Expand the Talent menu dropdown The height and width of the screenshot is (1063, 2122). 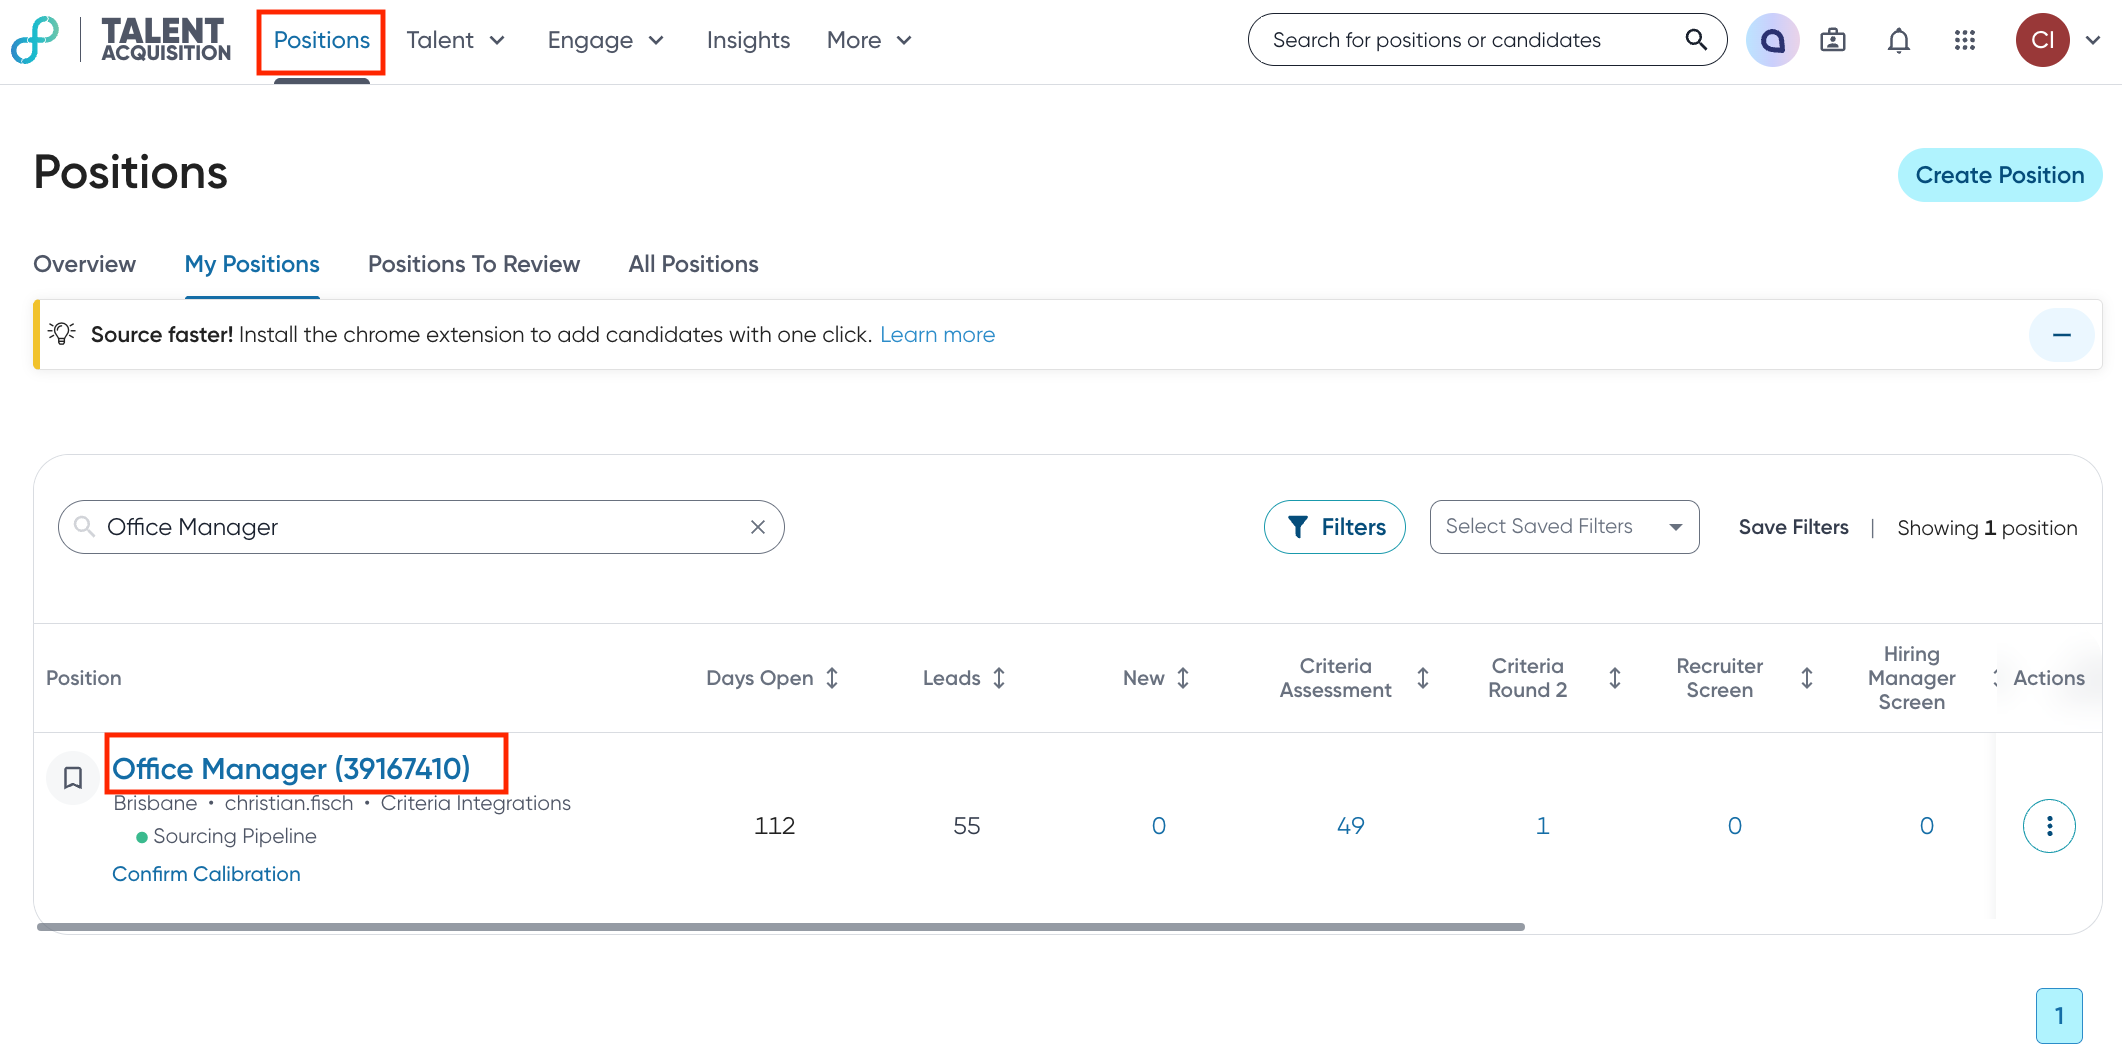click(455, 40)
